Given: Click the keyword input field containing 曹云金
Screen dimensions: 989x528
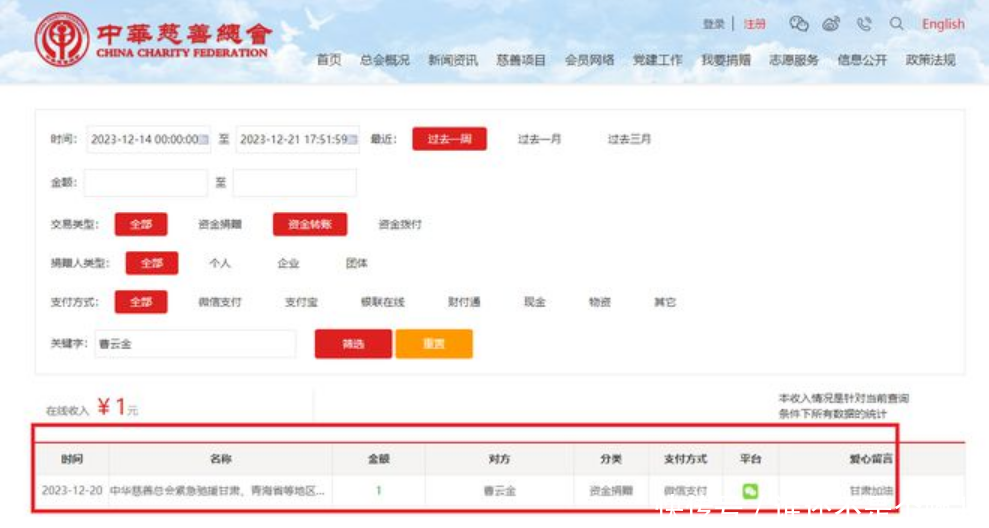Looking at the screenshot, I should coord(195,344).
